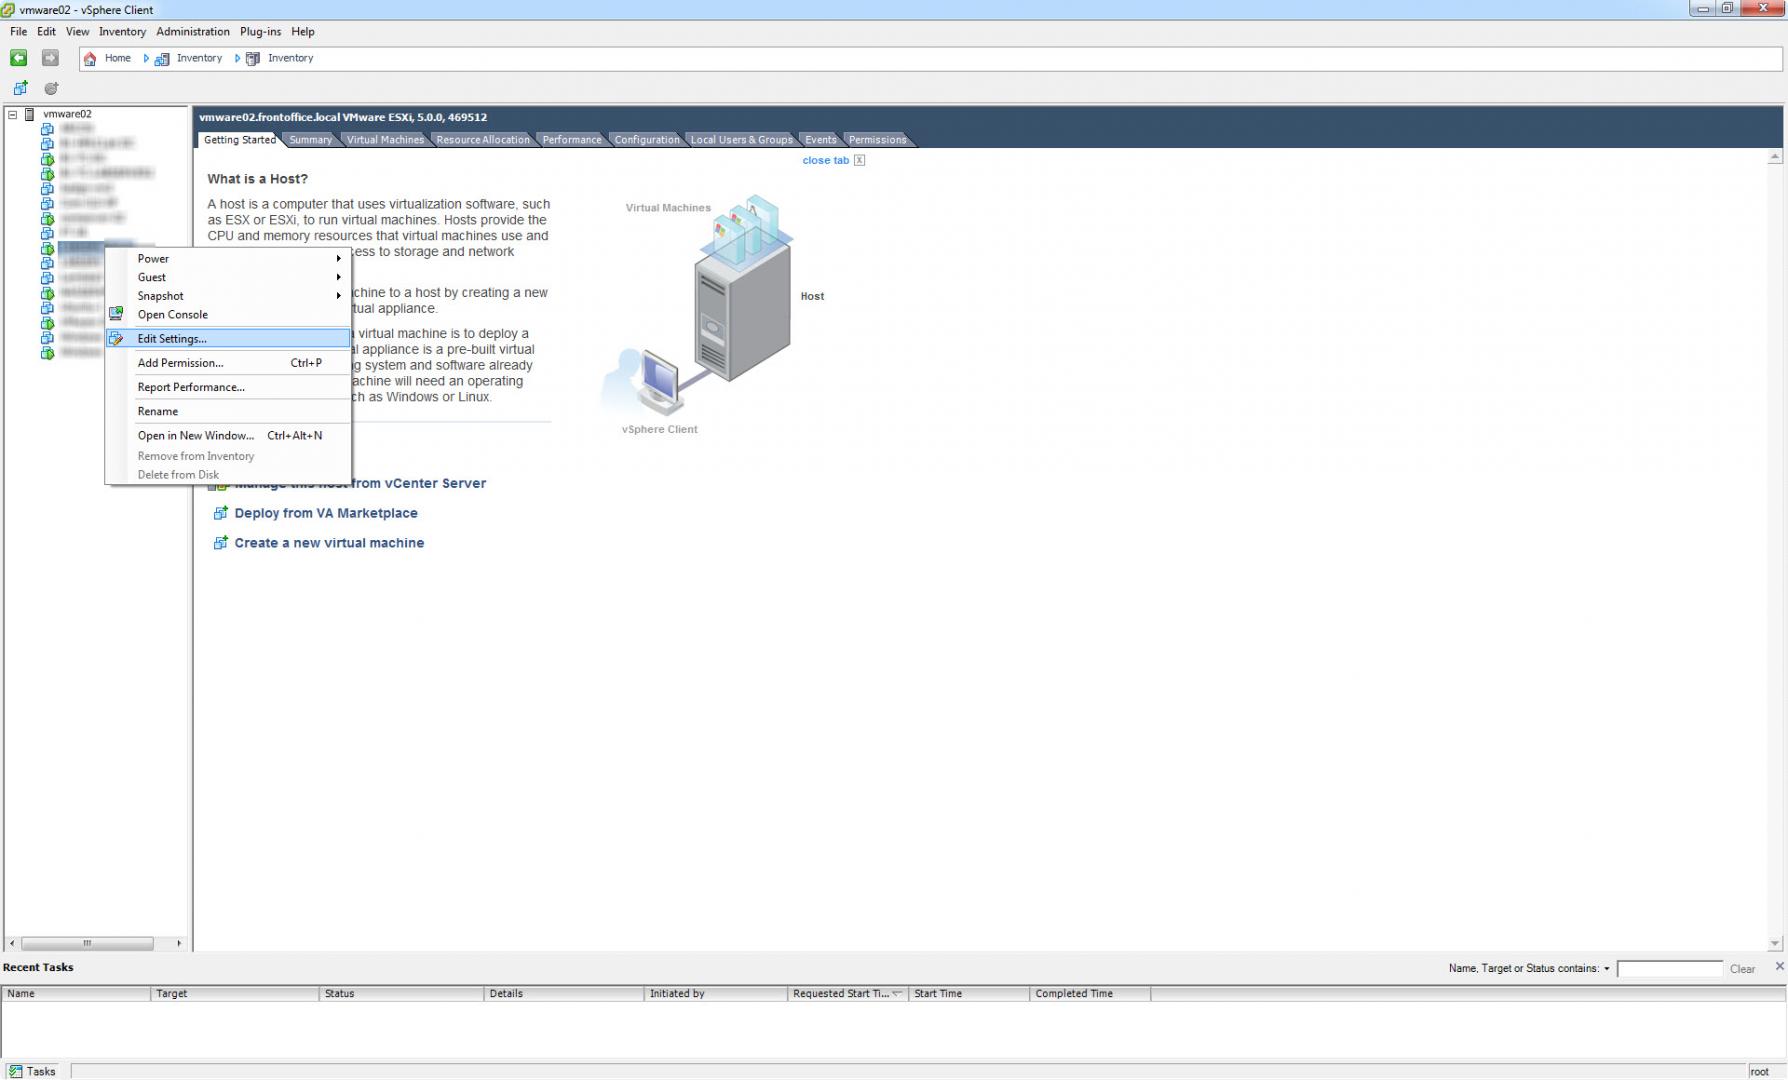
Task: Click the root user label in status bar
Action: tap(1760, 1072)
